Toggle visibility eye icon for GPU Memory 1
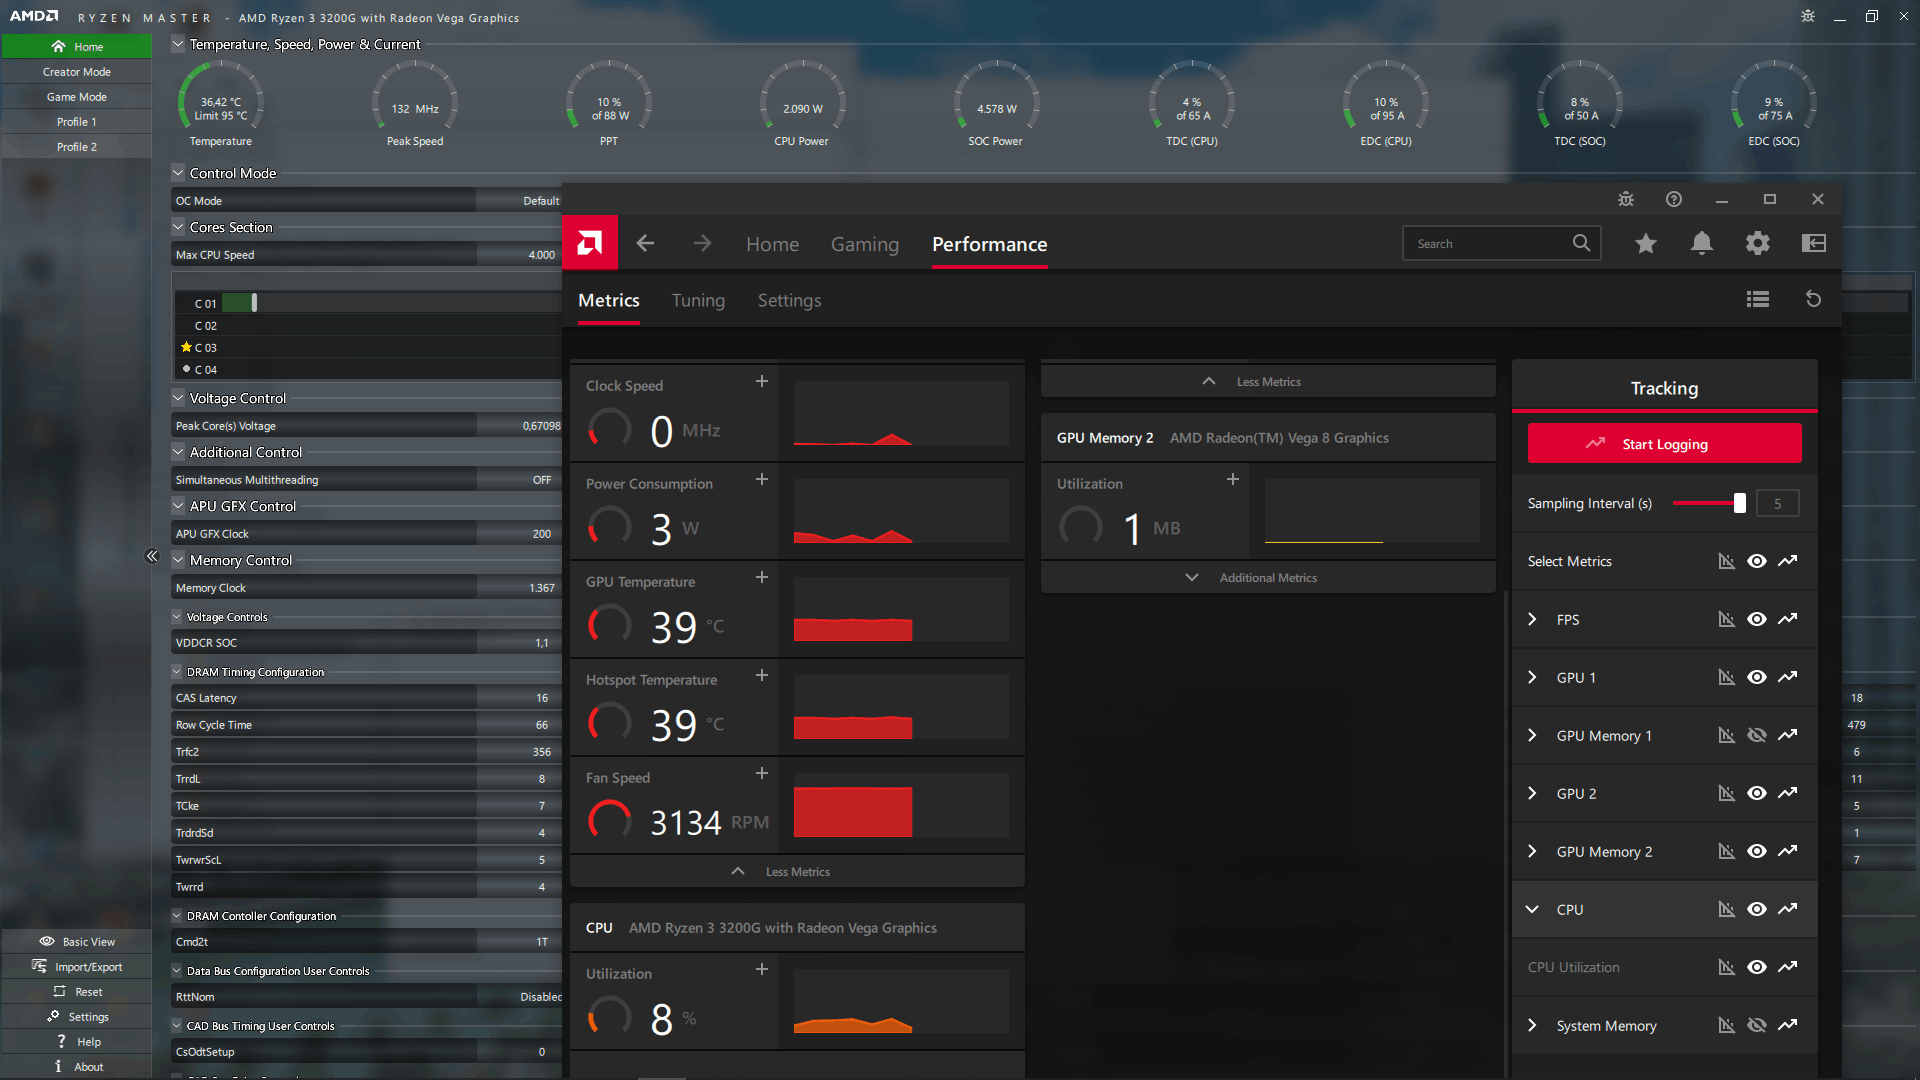The height and width of the screenshot is (1080, 1920). click(x=1755, y=735)
